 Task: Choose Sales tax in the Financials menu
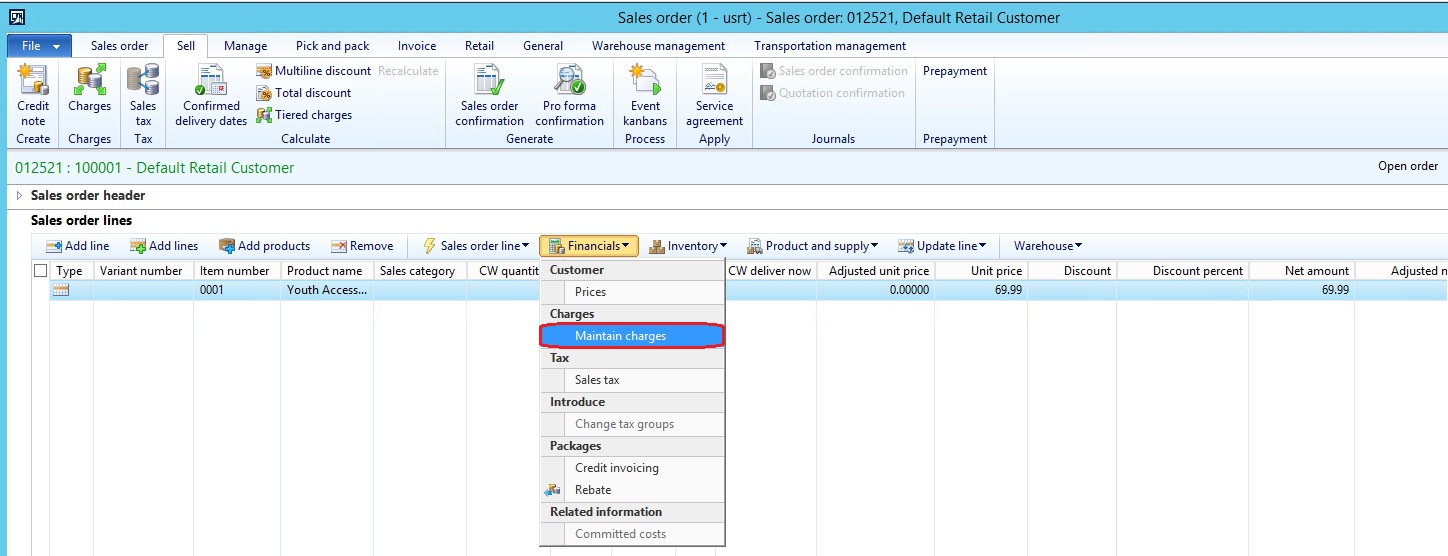[597, 380]
